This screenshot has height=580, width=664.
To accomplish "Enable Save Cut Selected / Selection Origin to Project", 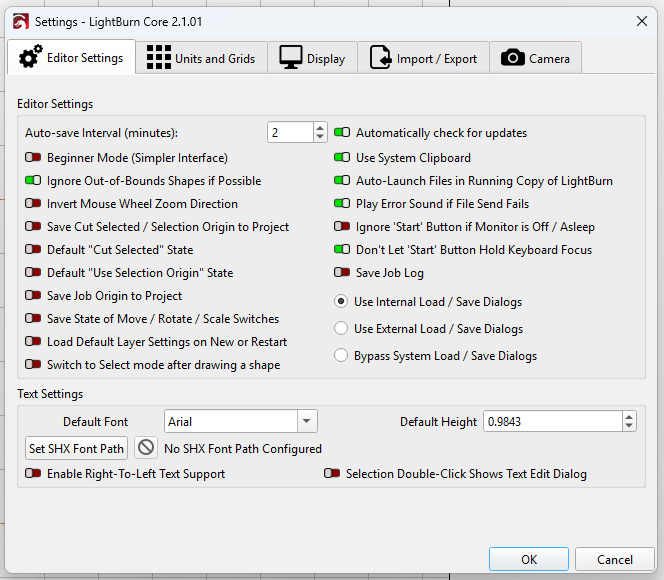I will click(33, 226).
